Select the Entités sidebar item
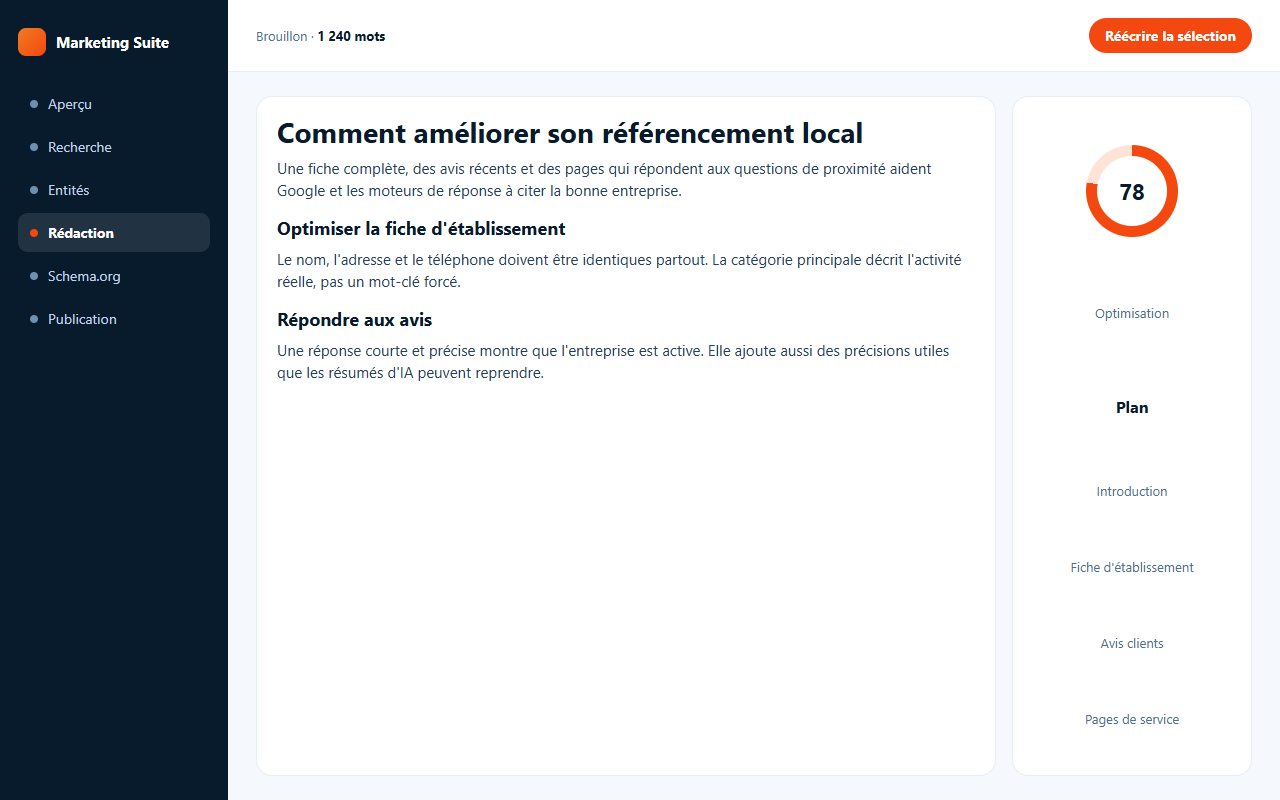 [114, 190]
